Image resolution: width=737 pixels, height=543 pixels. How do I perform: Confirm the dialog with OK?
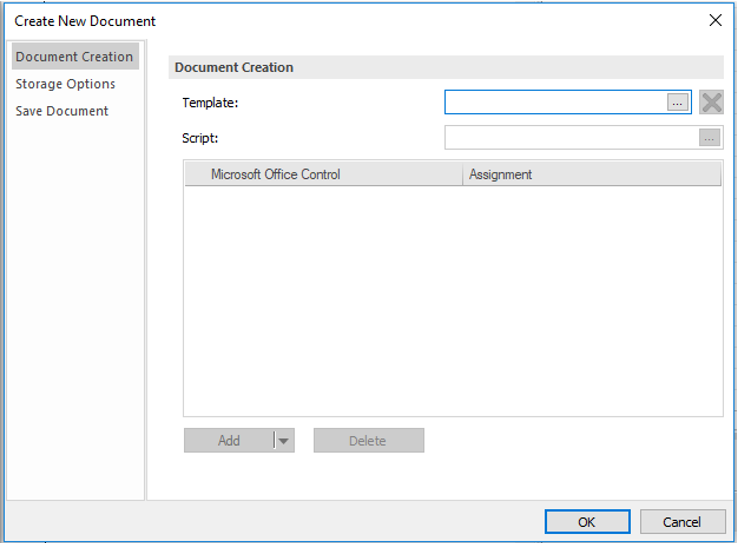click(x=587, y=522)
